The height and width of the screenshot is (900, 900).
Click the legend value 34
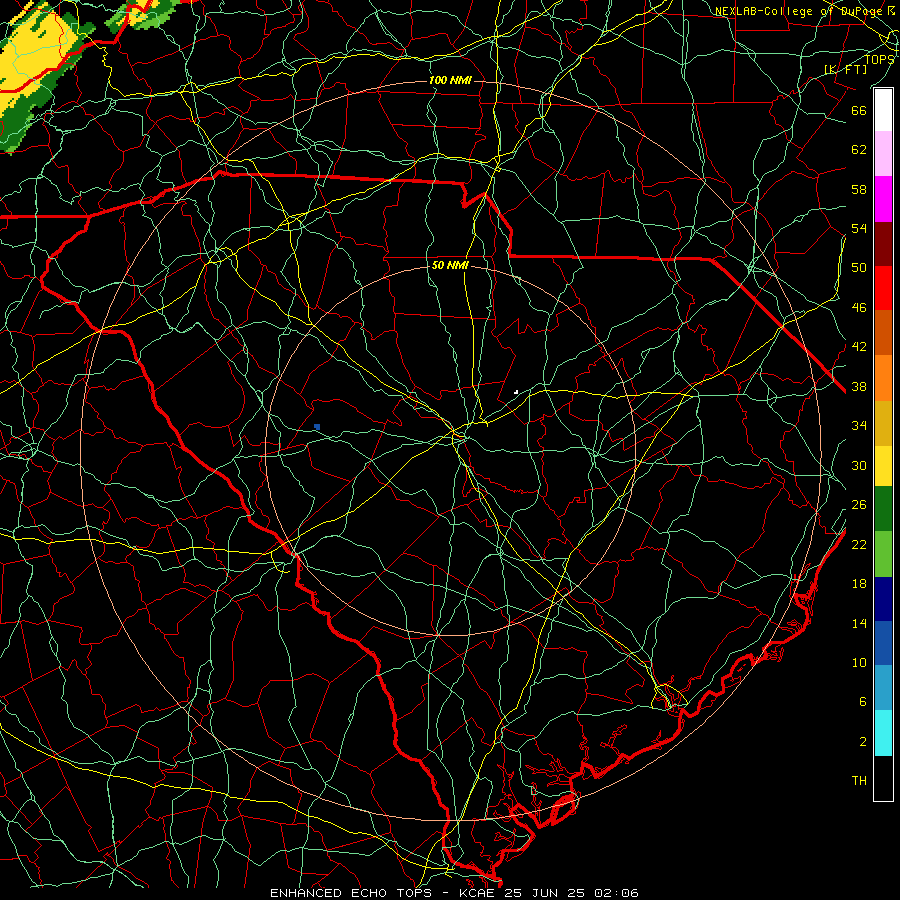pos(859,425)
